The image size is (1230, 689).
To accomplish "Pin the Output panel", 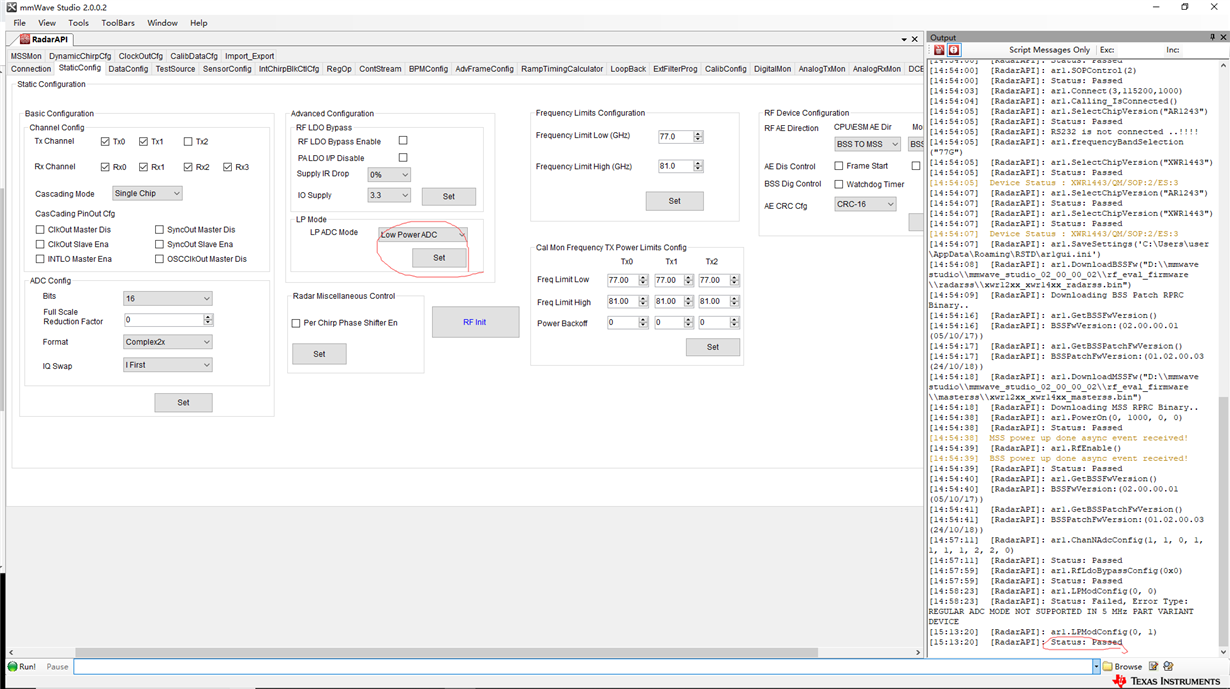I will [x=1213, y=37].
